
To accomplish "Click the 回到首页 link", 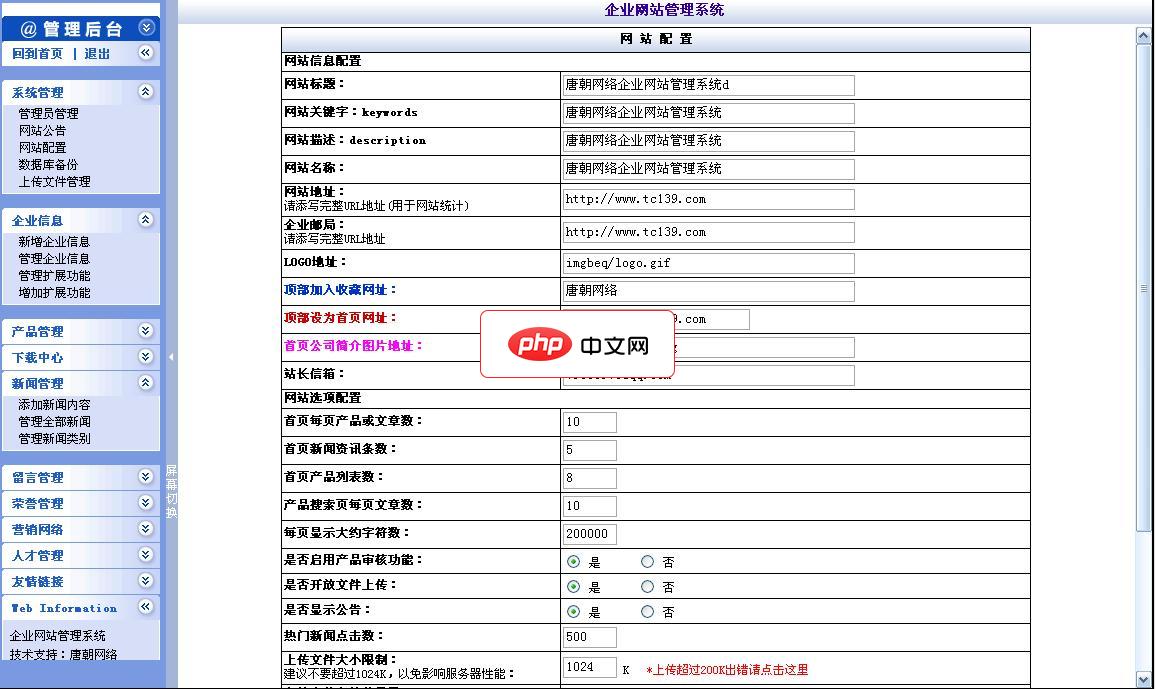I will click(x=37, y=54).
